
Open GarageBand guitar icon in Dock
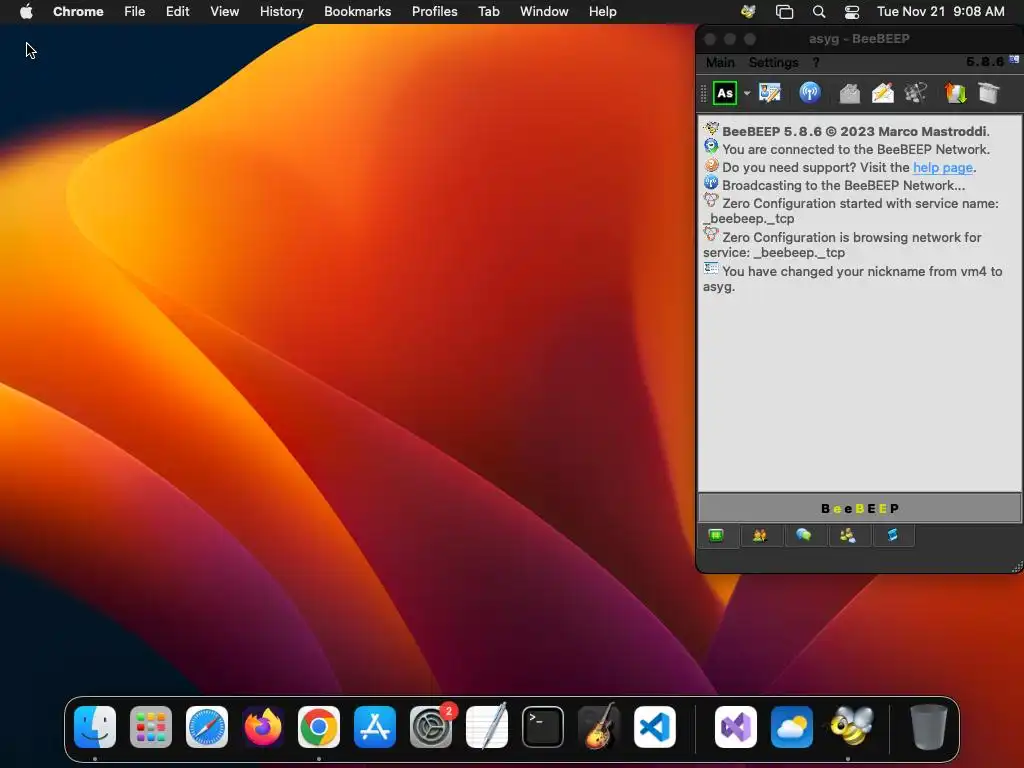pyautogui.click(x=599, y=727)
